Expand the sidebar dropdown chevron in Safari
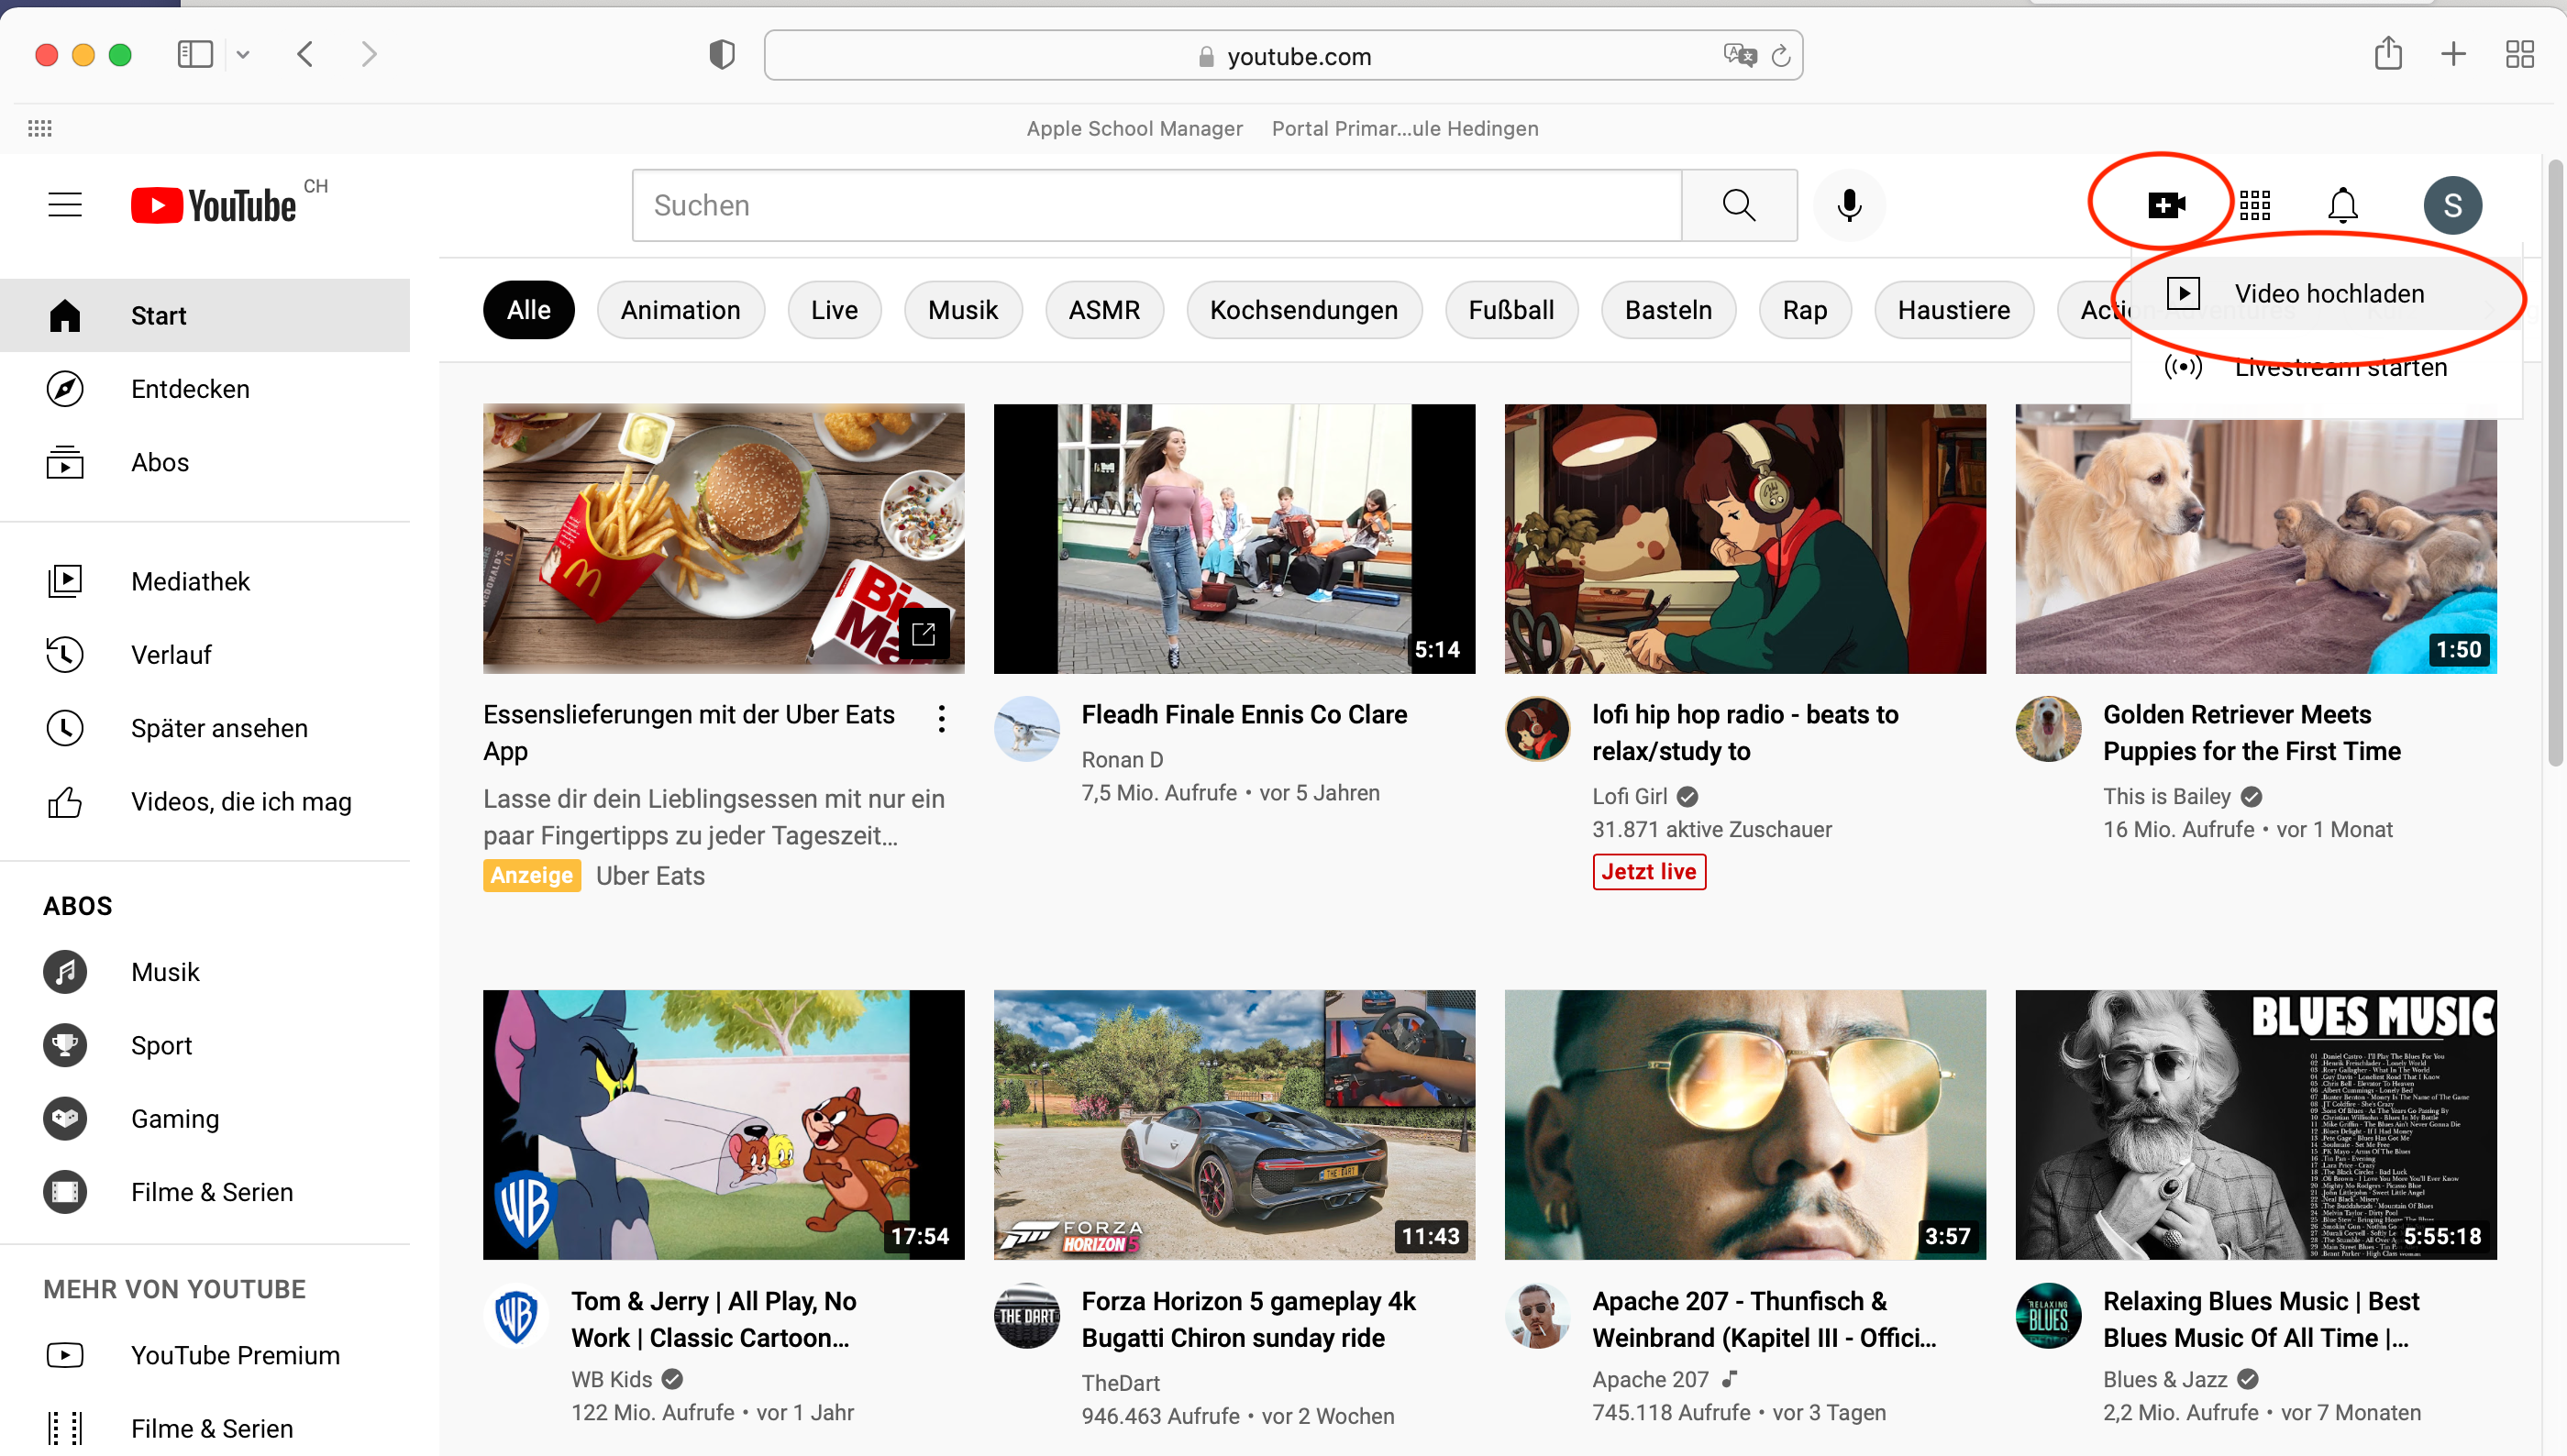2567x1456 pixels. tap(243, 55)
